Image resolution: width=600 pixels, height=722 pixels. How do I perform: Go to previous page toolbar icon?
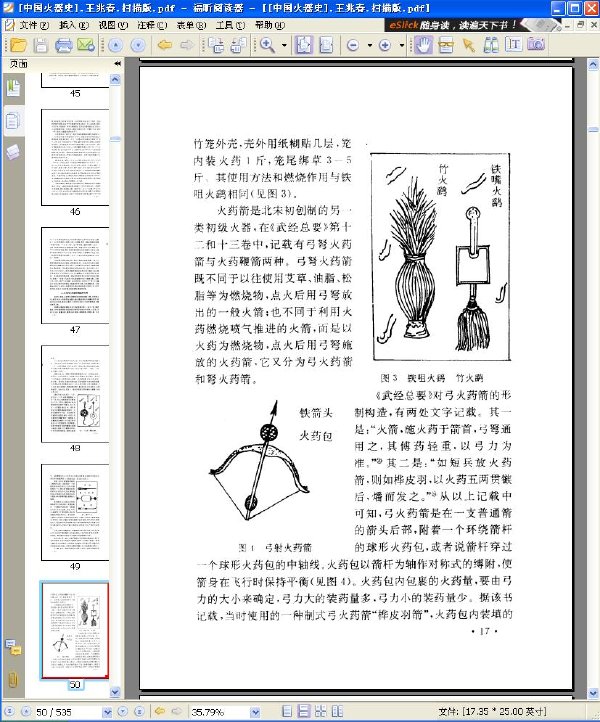(116, 45)
